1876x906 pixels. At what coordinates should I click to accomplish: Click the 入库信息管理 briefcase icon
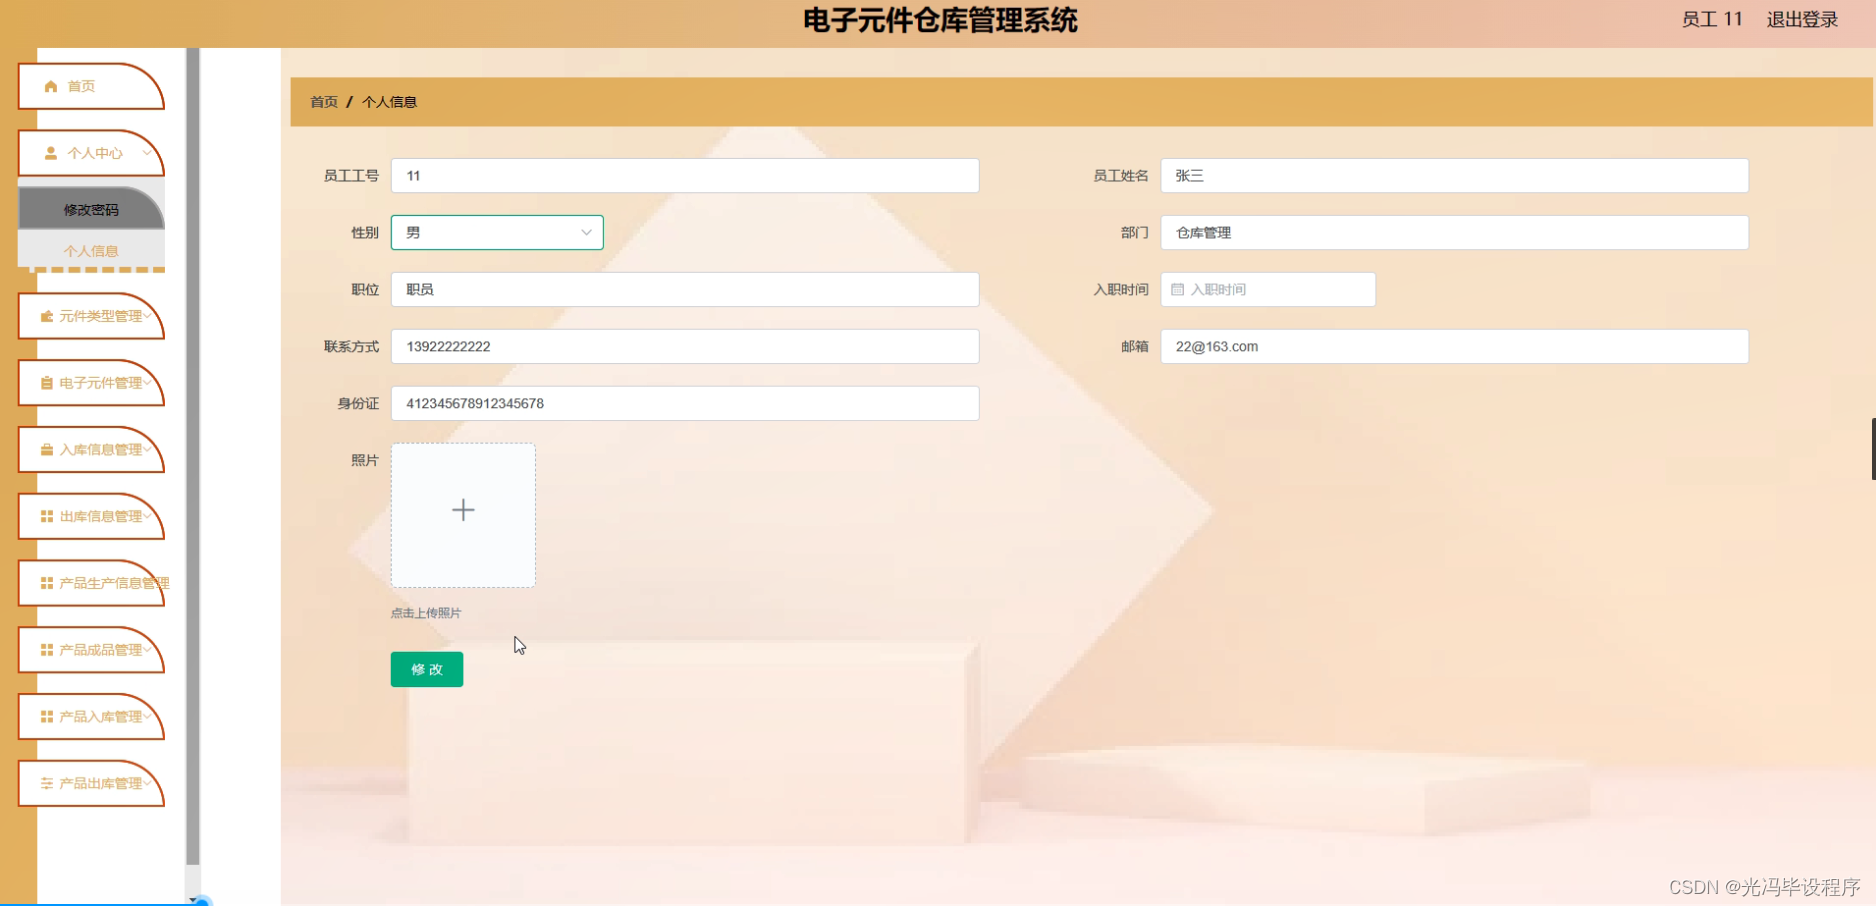(46, 449)
